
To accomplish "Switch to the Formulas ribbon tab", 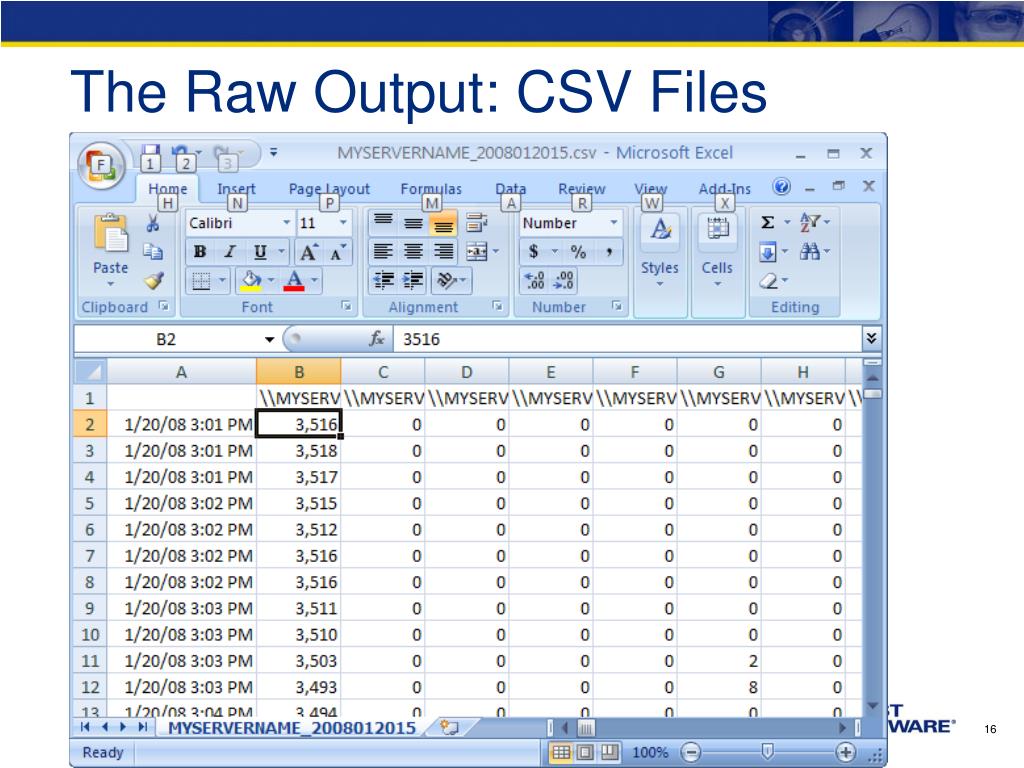I will tap(432, 189).
